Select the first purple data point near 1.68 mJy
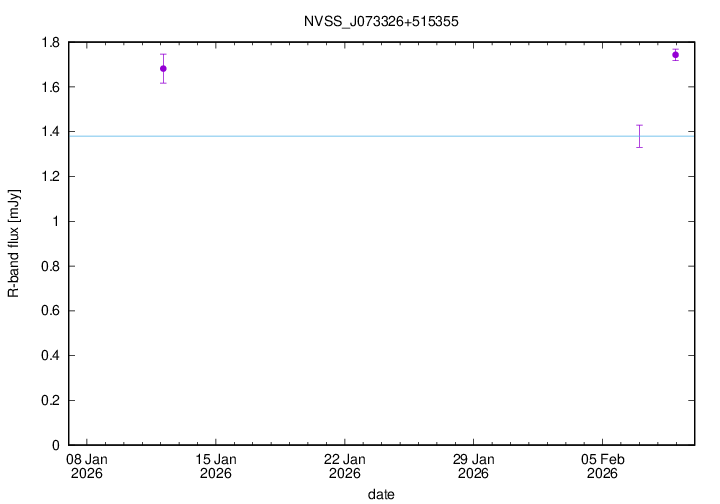The height and width of the screenshot is (504, 720). (163, 69)
